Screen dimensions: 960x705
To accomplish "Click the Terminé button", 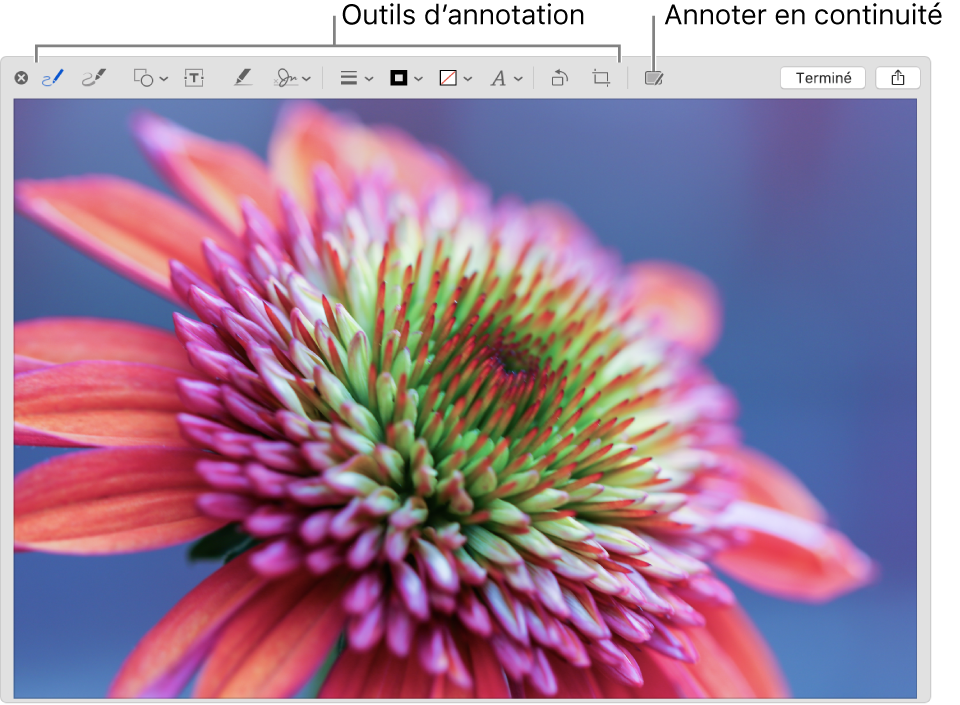I will [823, 78].
